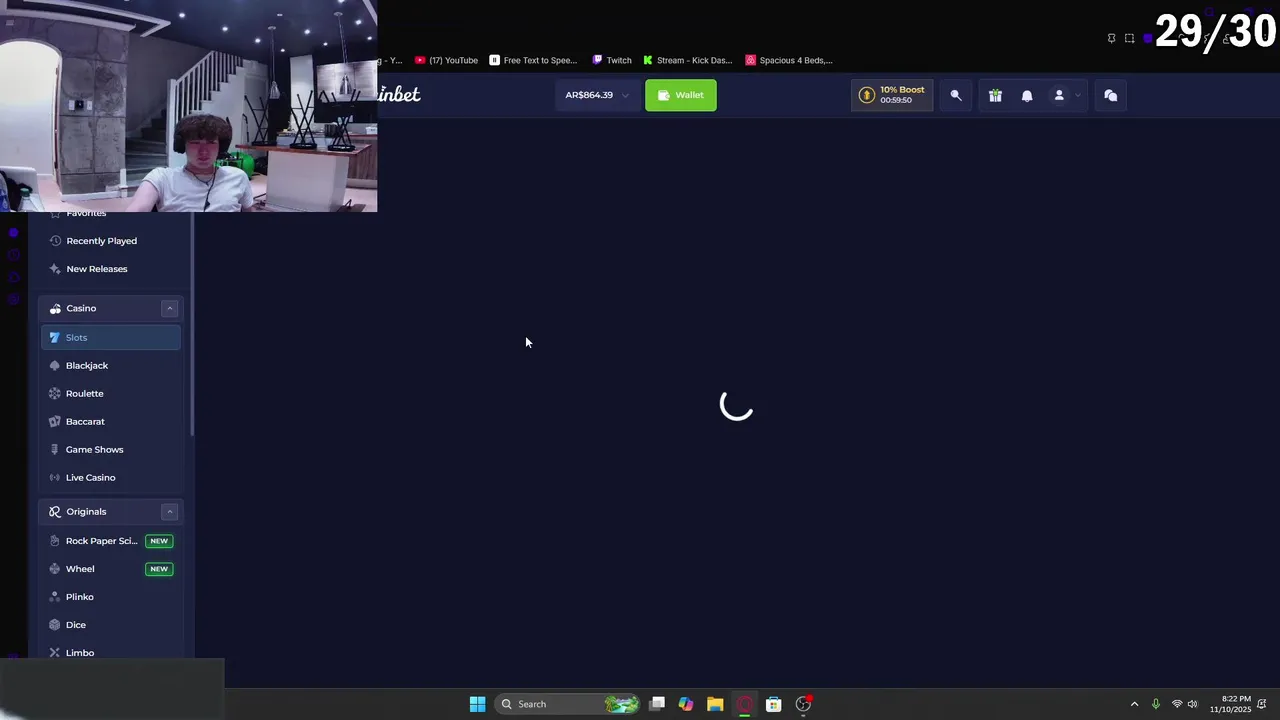The height and width of the screenshot is (720, 1280).
Task: Open the YouTube bookmark
Action: (x=446, y=60)
